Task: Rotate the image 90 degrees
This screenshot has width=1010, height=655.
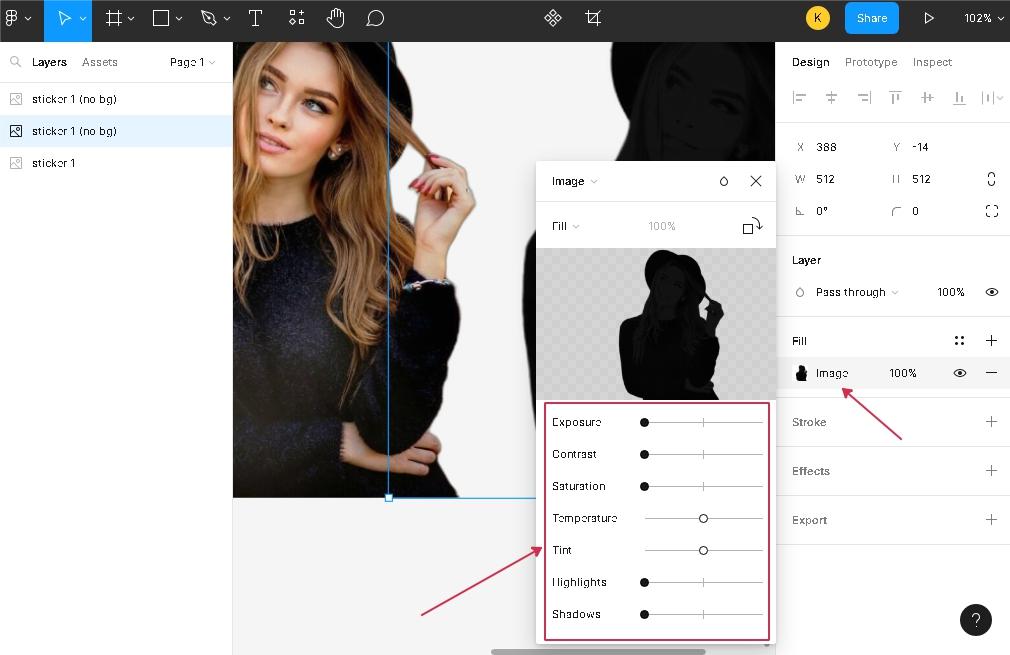Action: [752, 227]
